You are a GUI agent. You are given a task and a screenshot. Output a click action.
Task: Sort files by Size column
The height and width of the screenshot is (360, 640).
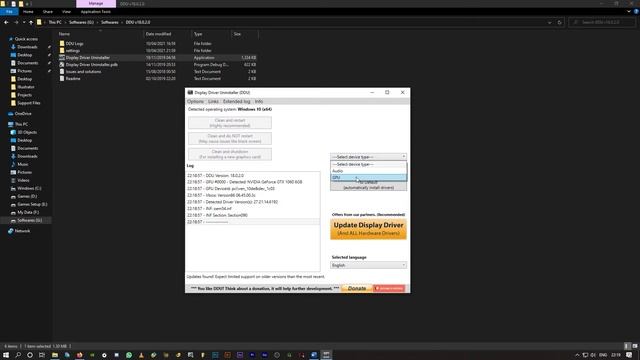tap(237, 34)
